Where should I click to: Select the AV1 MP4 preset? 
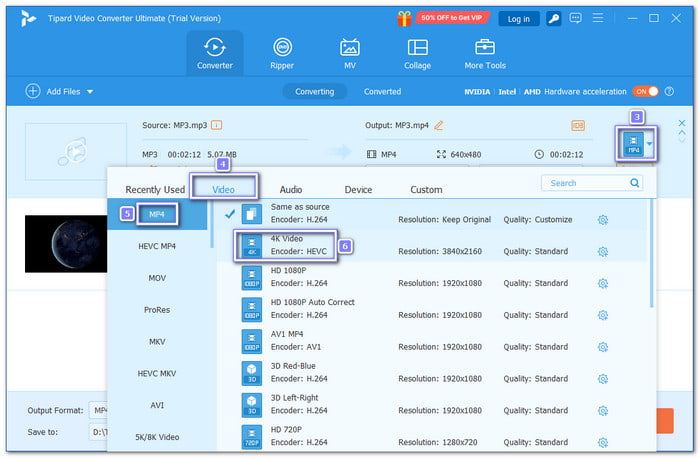click(x=431, y=341)
